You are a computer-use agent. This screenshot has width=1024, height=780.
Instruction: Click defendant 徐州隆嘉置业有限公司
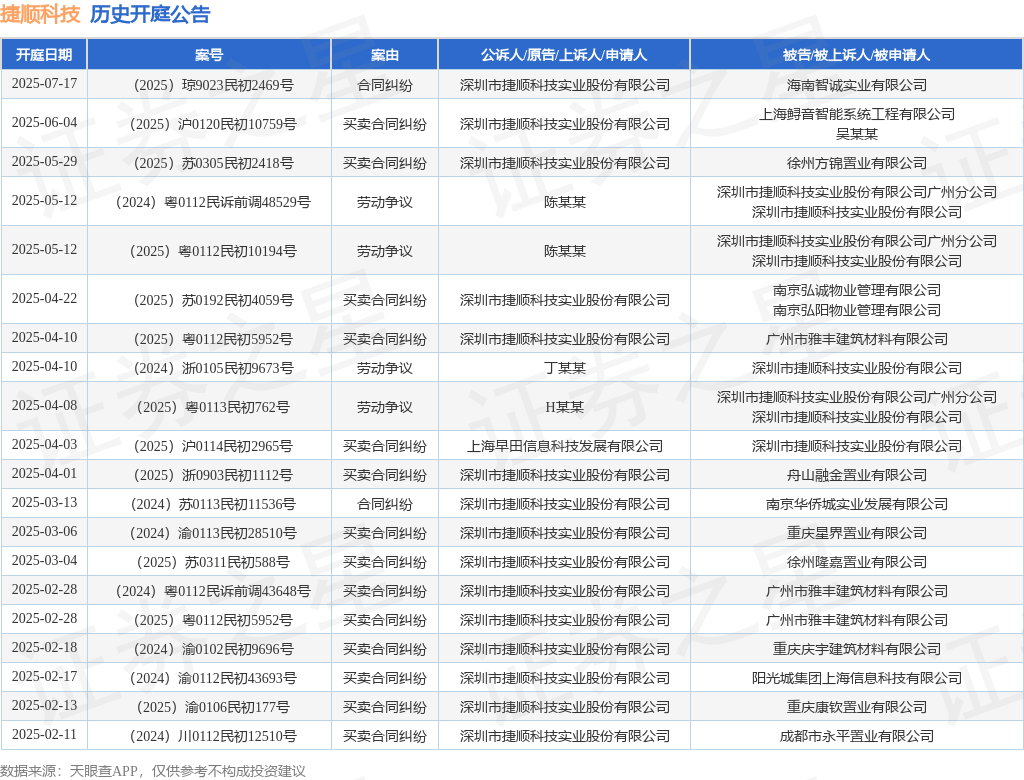(x=857, y=562)
